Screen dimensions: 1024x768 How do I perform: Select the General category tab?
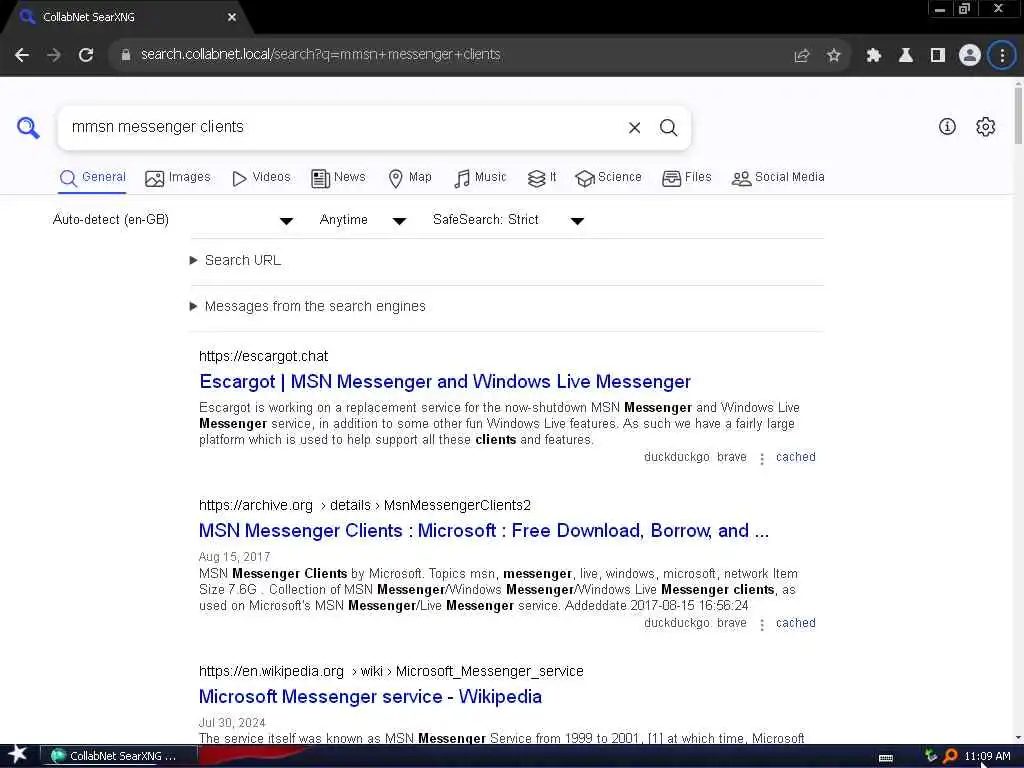(x=92, y=178)
